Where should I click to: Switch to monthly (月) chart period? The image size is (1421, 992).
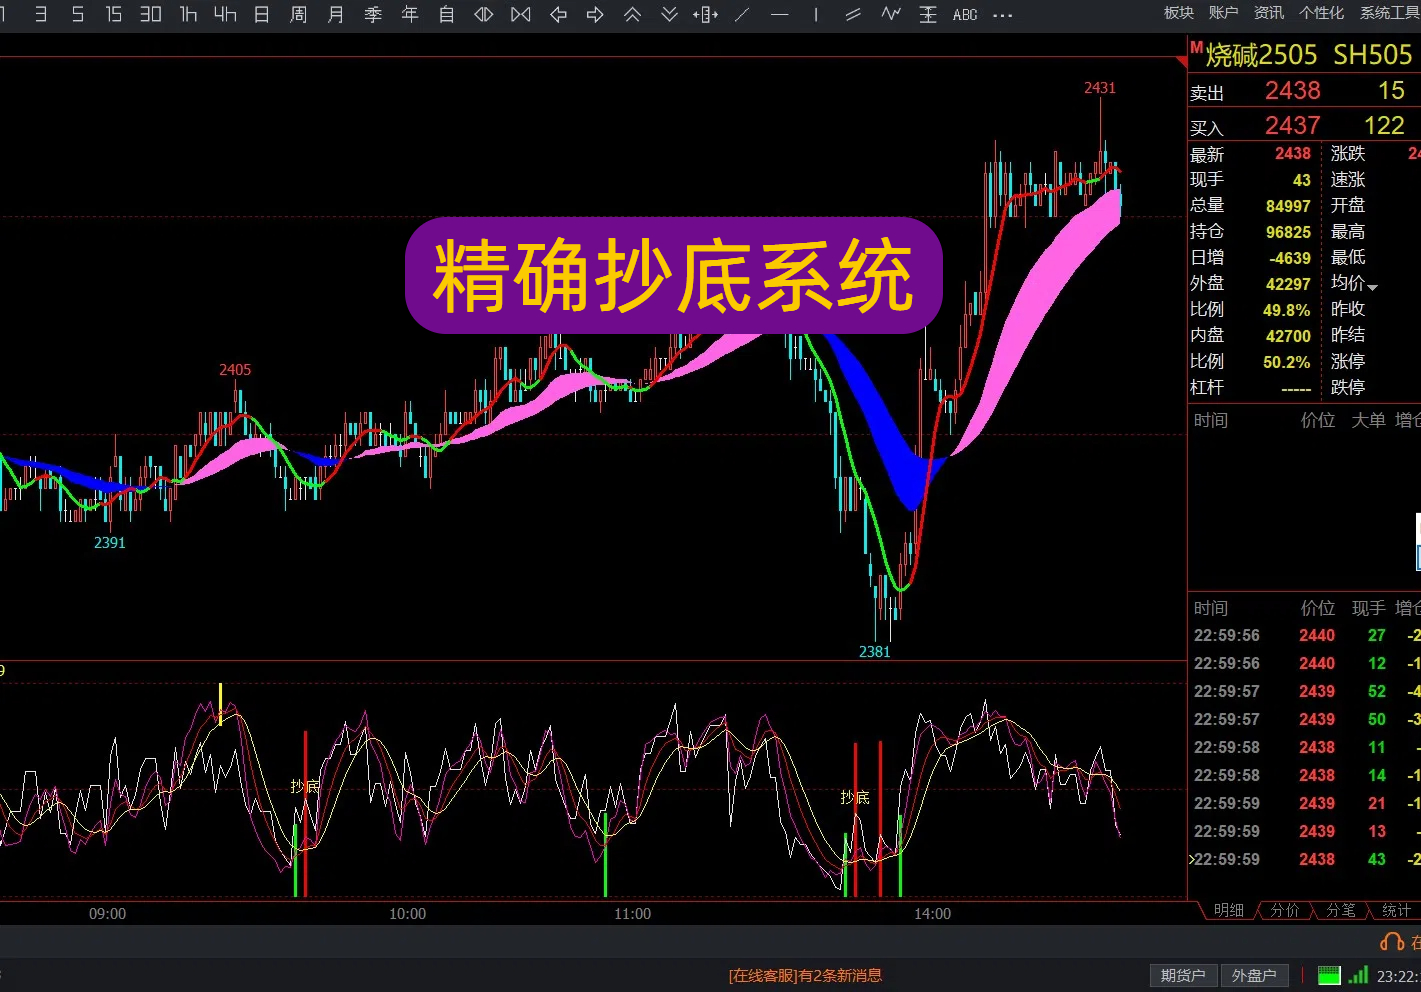[336, 14]
